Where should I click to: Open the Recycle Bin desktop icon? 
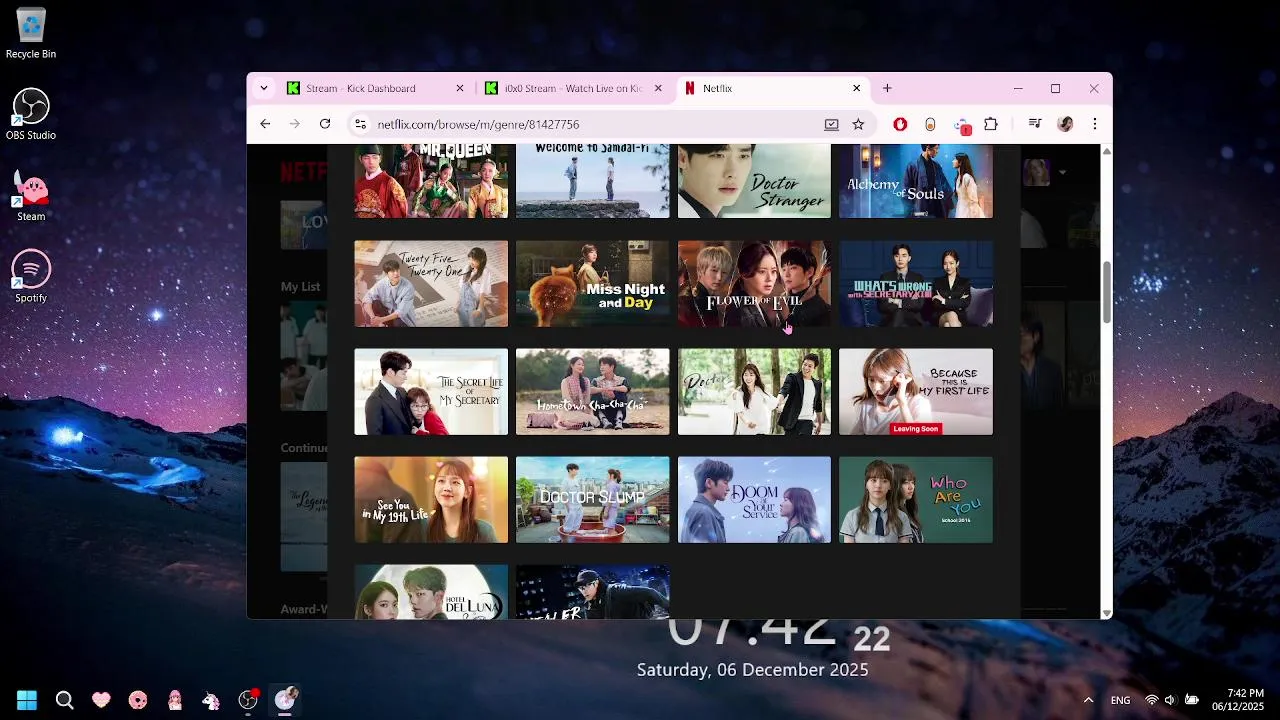[31, 33]
